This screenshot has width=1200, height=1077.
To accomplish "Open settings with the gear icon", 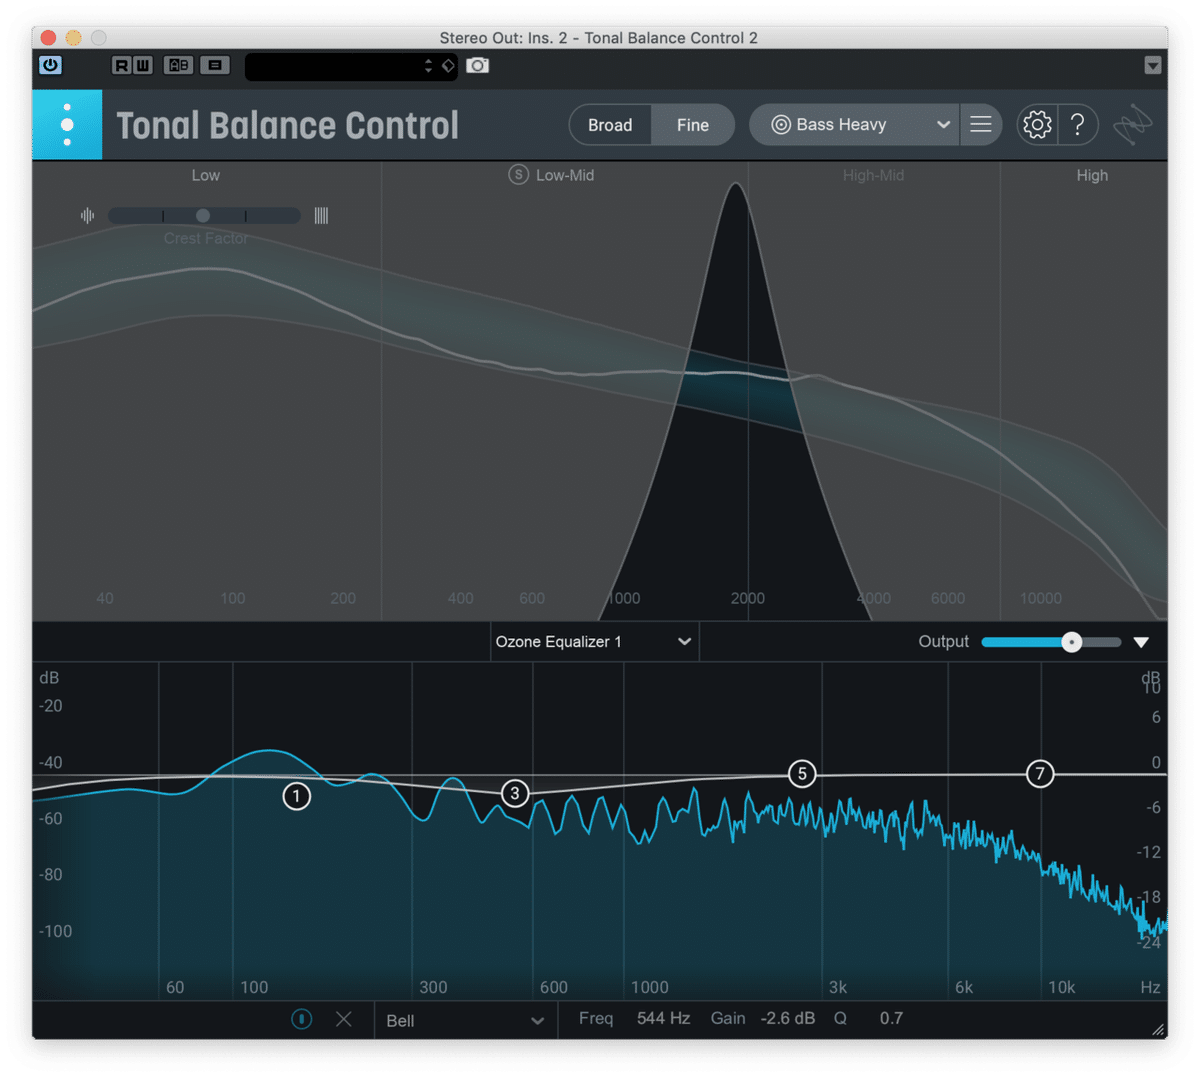I will 1037,125.
